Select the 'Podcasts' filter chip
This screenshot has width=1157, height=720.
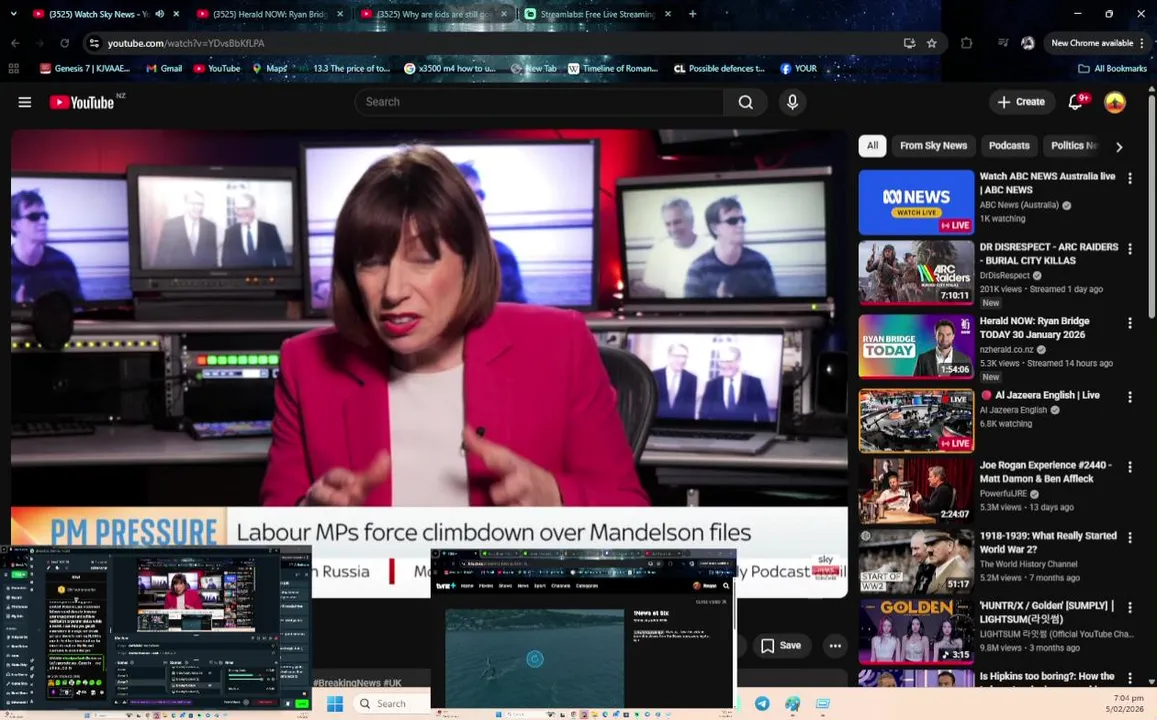pyautogui.click(x=1009, y=145)
